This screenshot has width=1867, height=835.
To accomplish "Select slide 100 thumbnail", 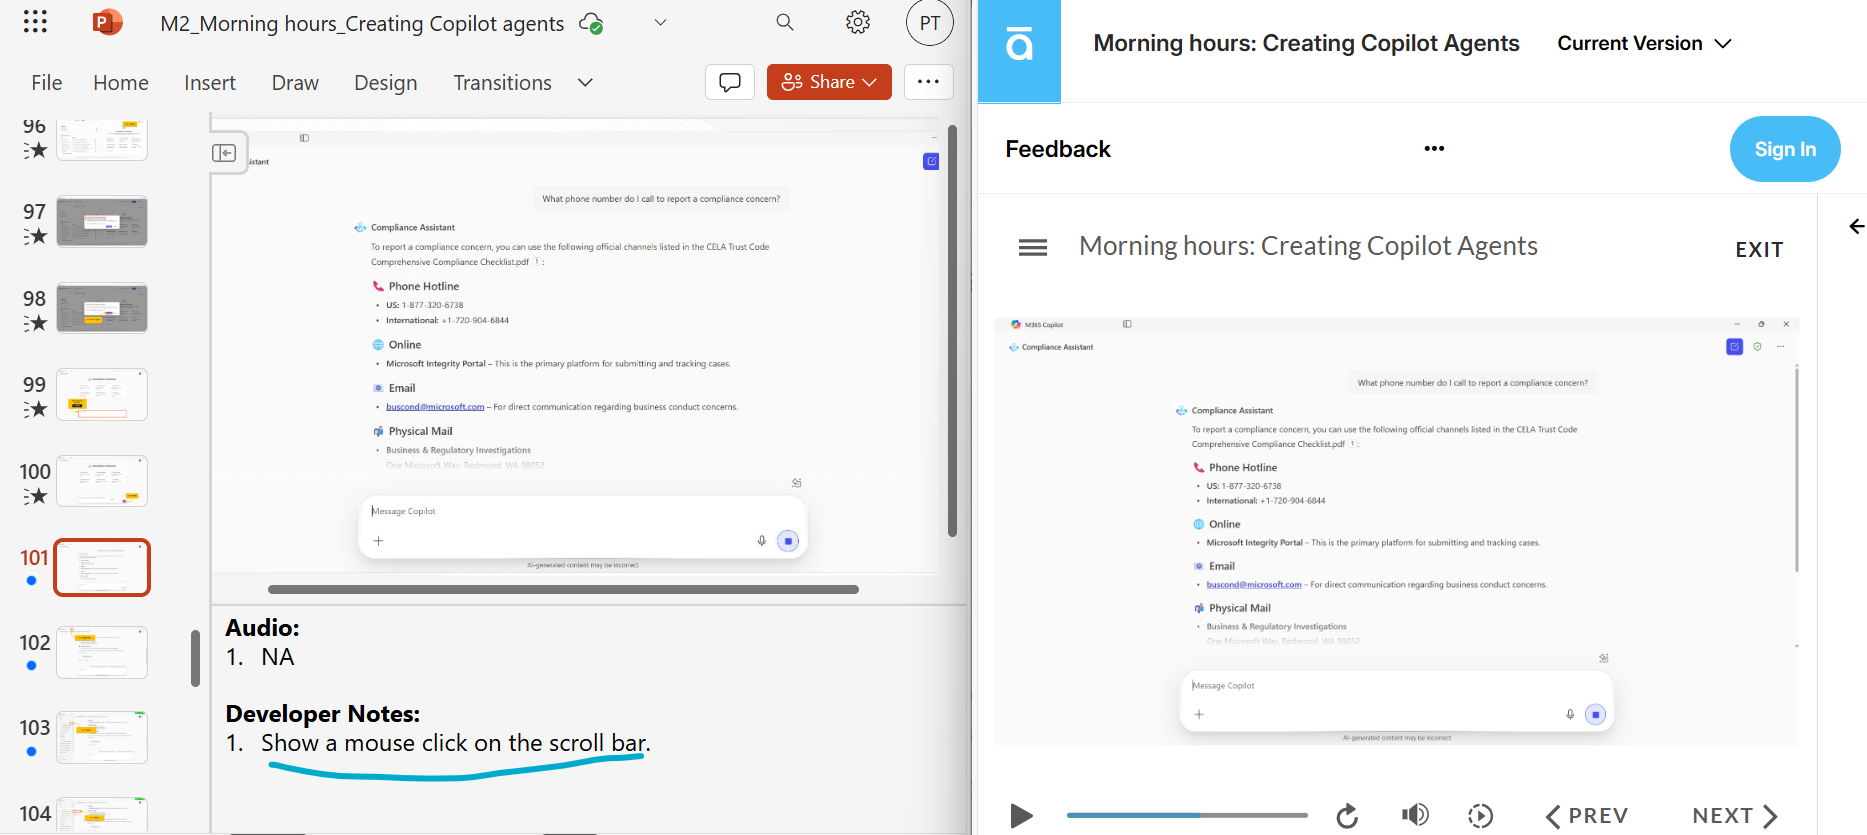I will (x=102, y=481).
